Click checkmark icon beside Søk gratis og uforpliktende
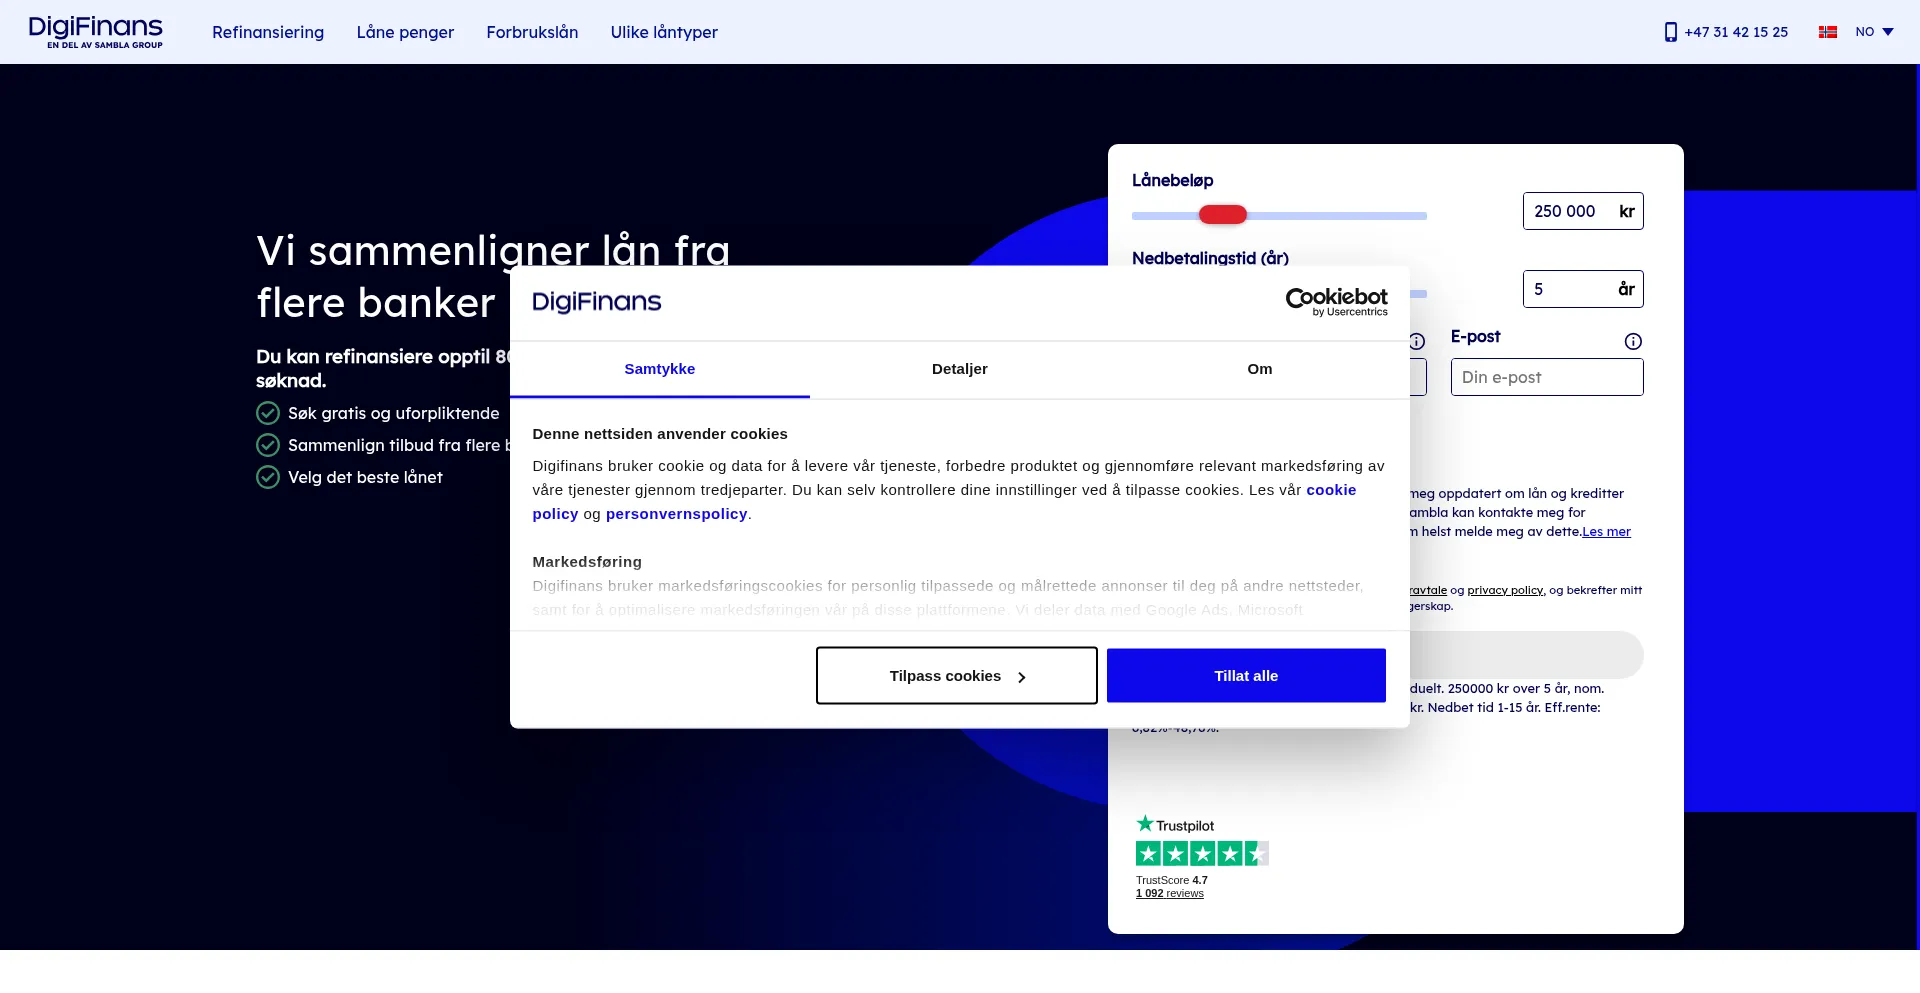This screenshot has width=1920, height=993. point(268,413)
